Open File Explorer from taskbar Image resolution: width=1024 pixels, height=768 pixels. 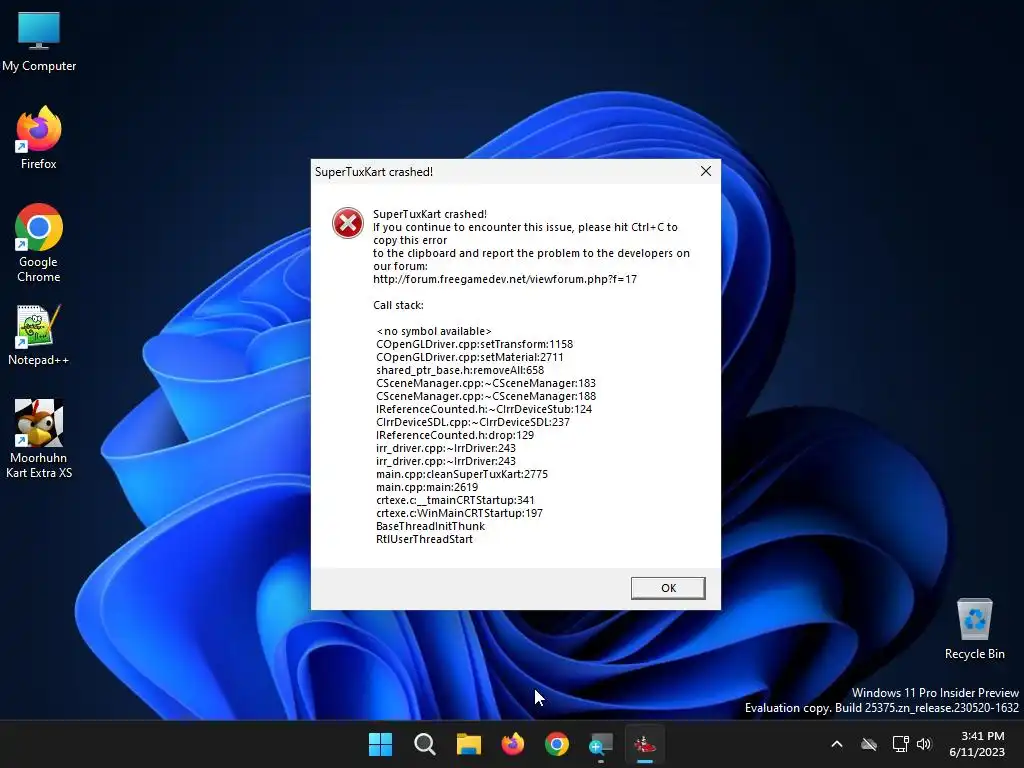(468, 744)
